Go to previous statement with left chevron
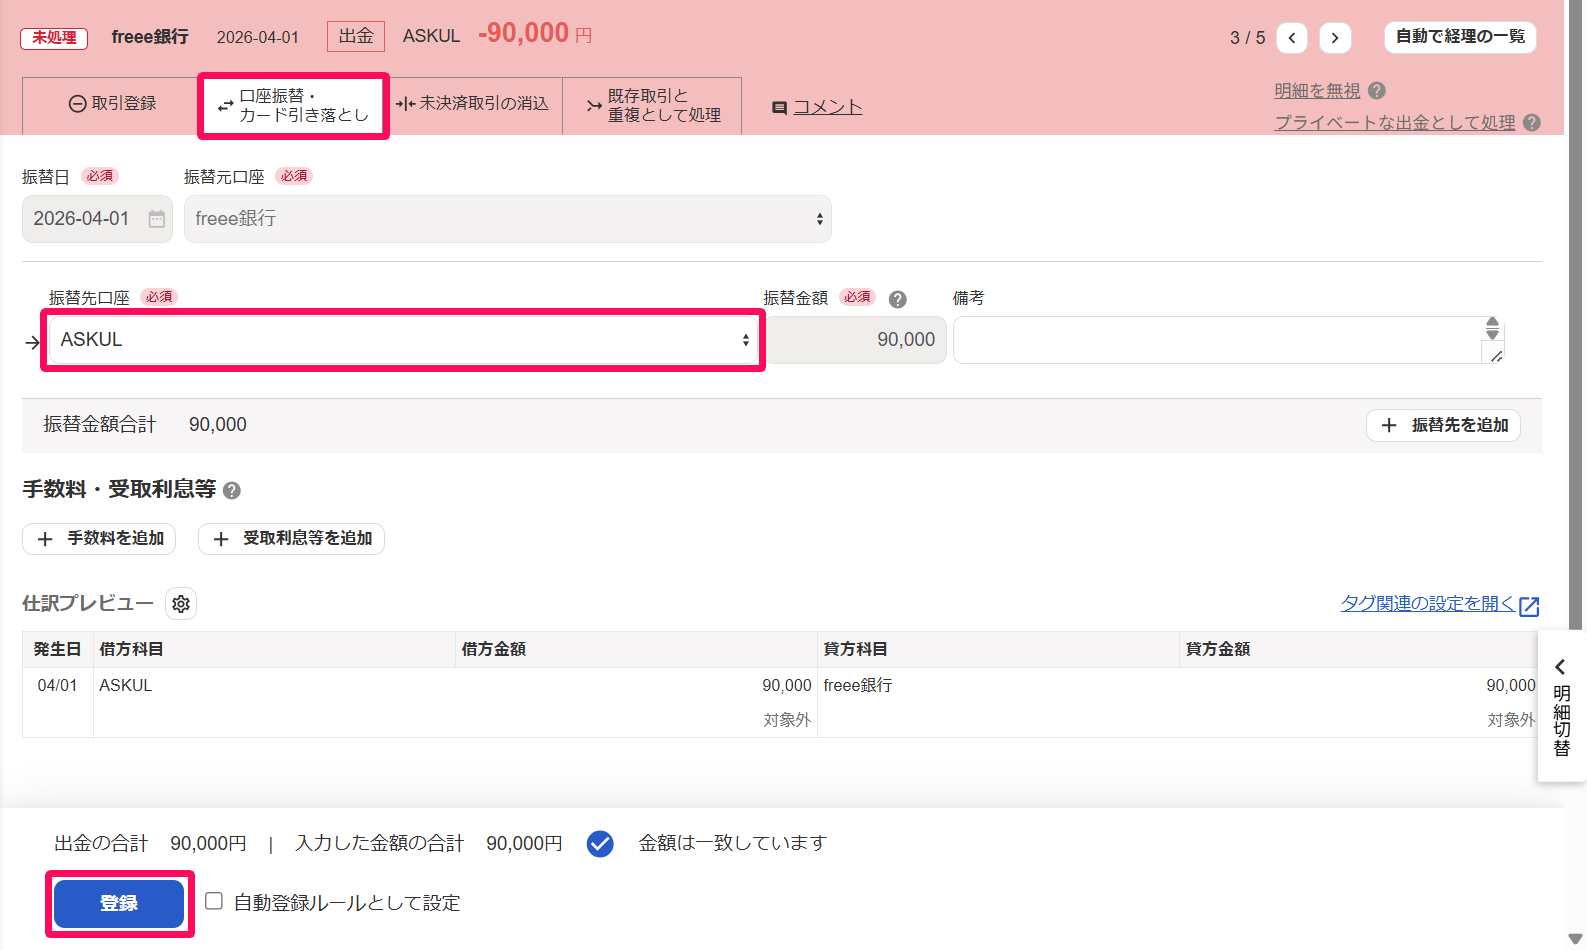This screenshot has height=950, width=1587. point(1292,38)
